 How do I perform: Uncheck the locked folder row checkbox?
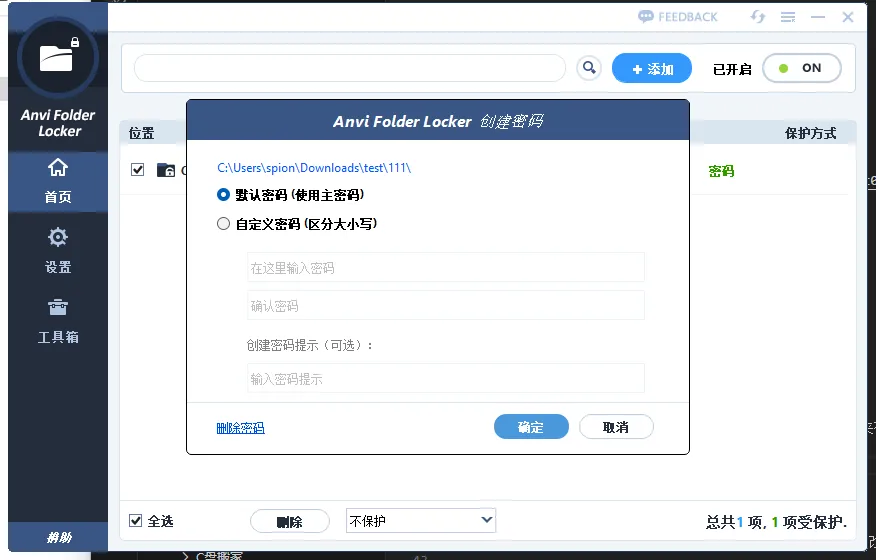pyautogui.click(x=137, y=169)
